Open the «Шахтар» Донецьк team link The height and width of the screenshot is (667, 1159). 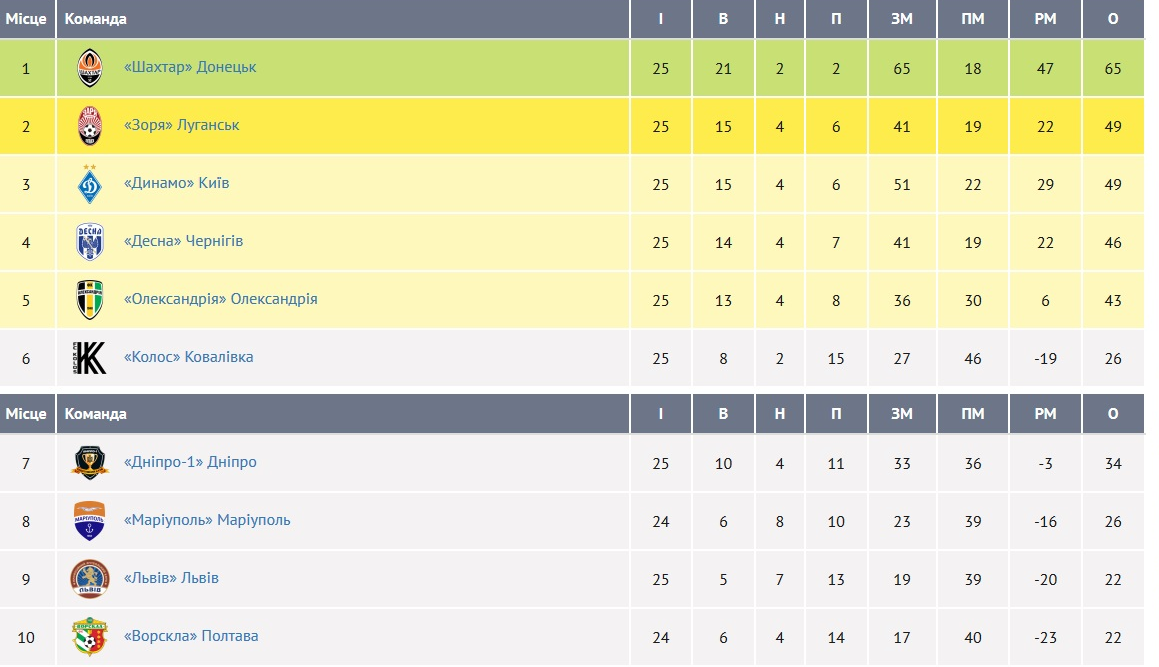[x=190, y=67]
